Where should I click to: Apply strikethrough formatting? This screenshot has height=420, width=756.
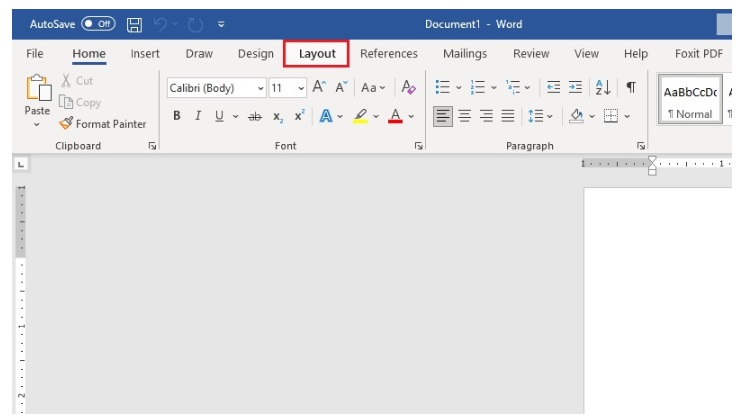[254, 116]
